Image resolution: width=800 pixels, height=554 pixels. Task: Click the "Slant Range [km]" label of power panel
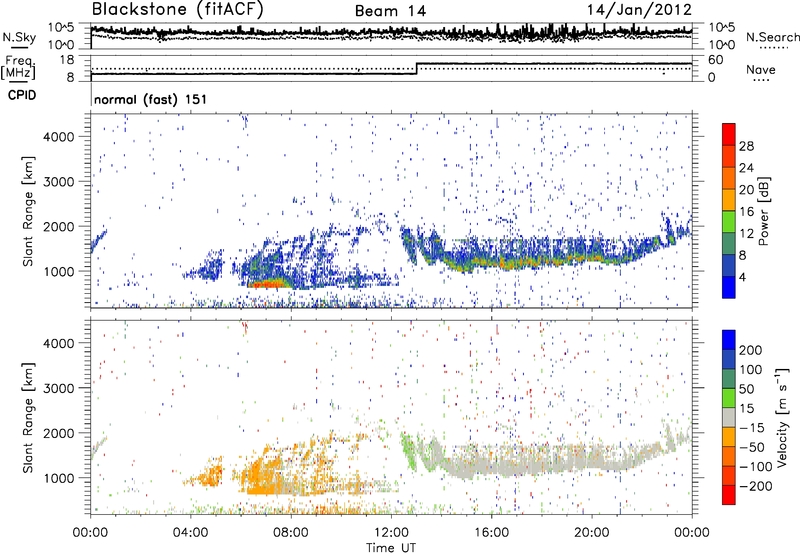(x=28, y=211)
